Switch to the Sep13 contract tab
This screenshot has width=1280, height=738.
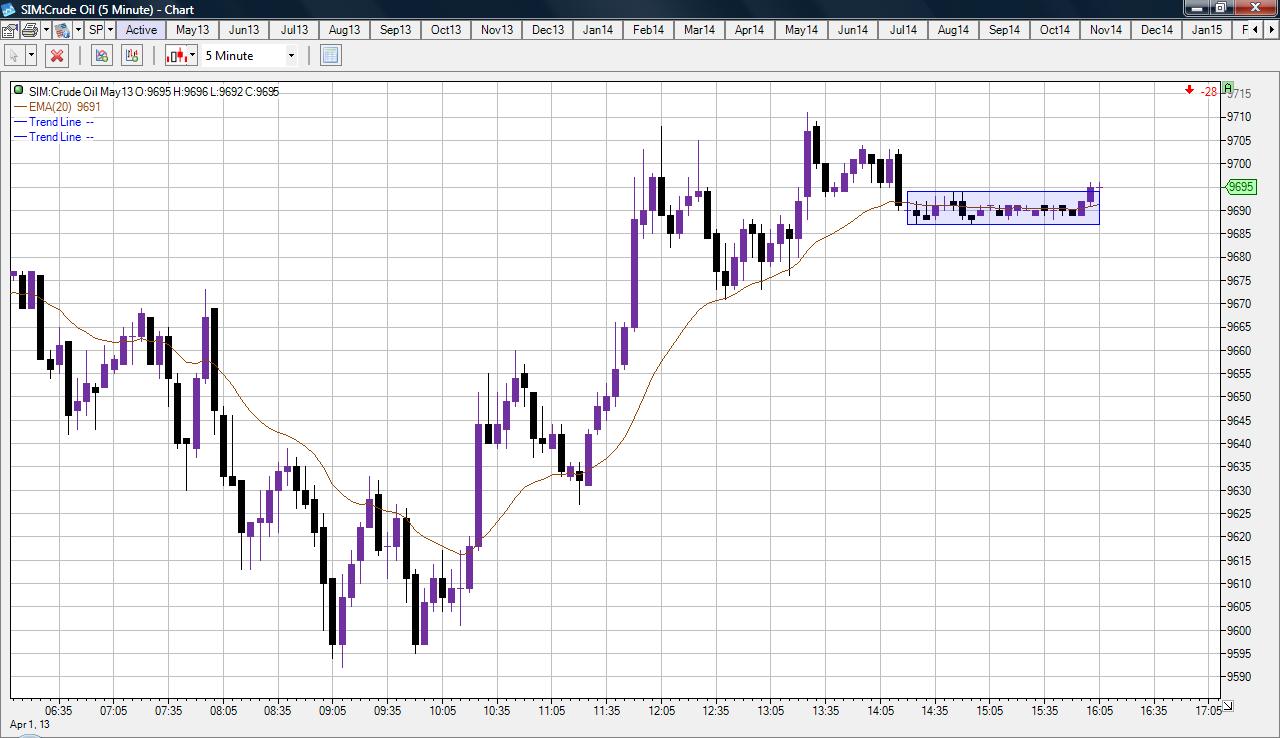pyautogui.click(x=395, y=30)
